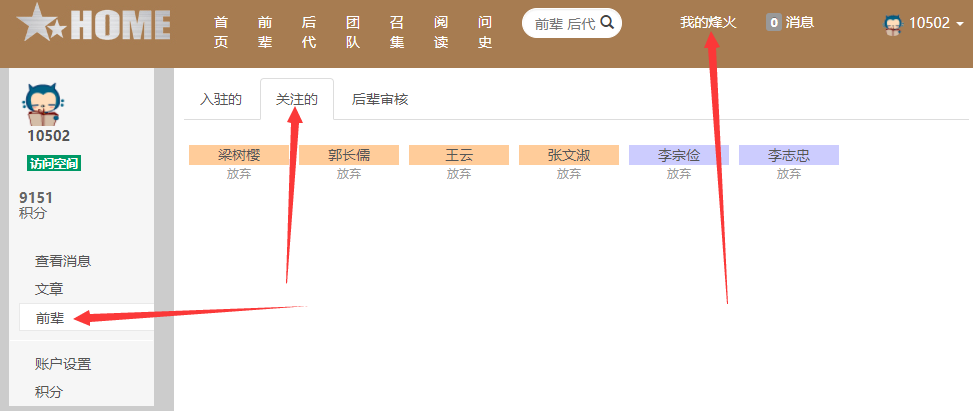The height and width of the screenshot is (411, 973).
Task: Focus the 前辈 后代 search box
Action: [x=562, y=24]
